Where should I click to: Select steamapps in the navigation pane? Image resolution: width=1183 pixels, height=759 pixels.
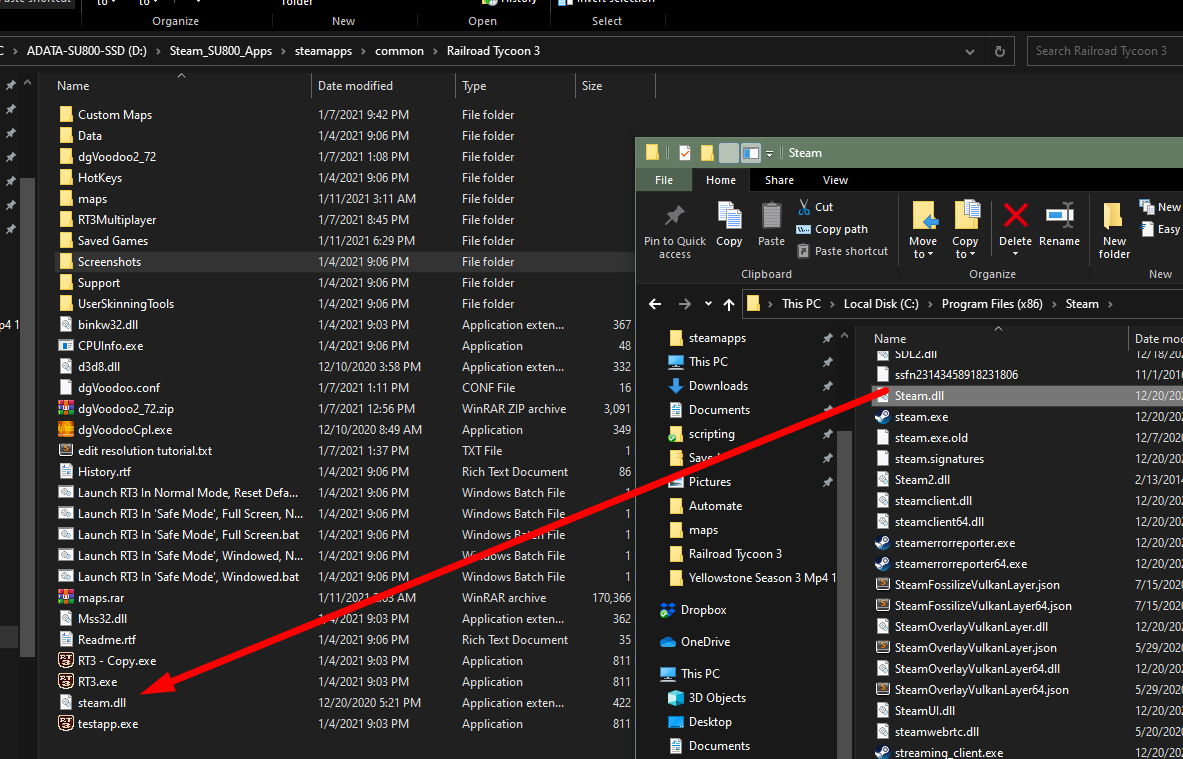[x=717, y=338]
